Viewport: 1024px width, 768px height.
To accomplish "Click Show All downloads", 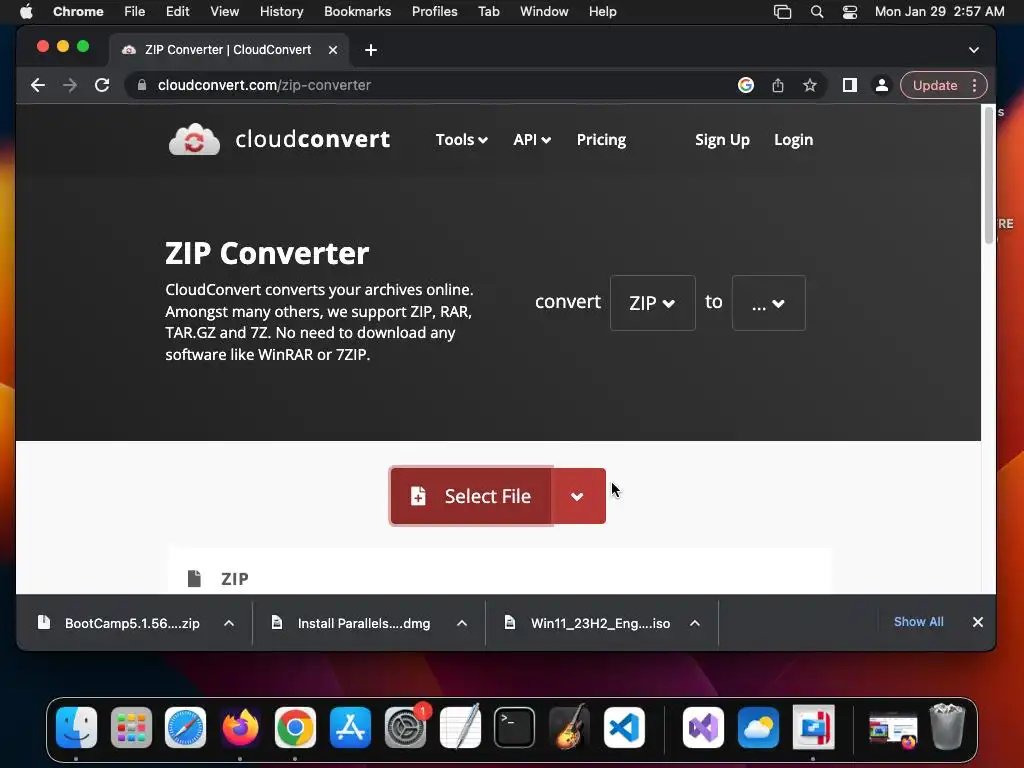I will point(918,622).
